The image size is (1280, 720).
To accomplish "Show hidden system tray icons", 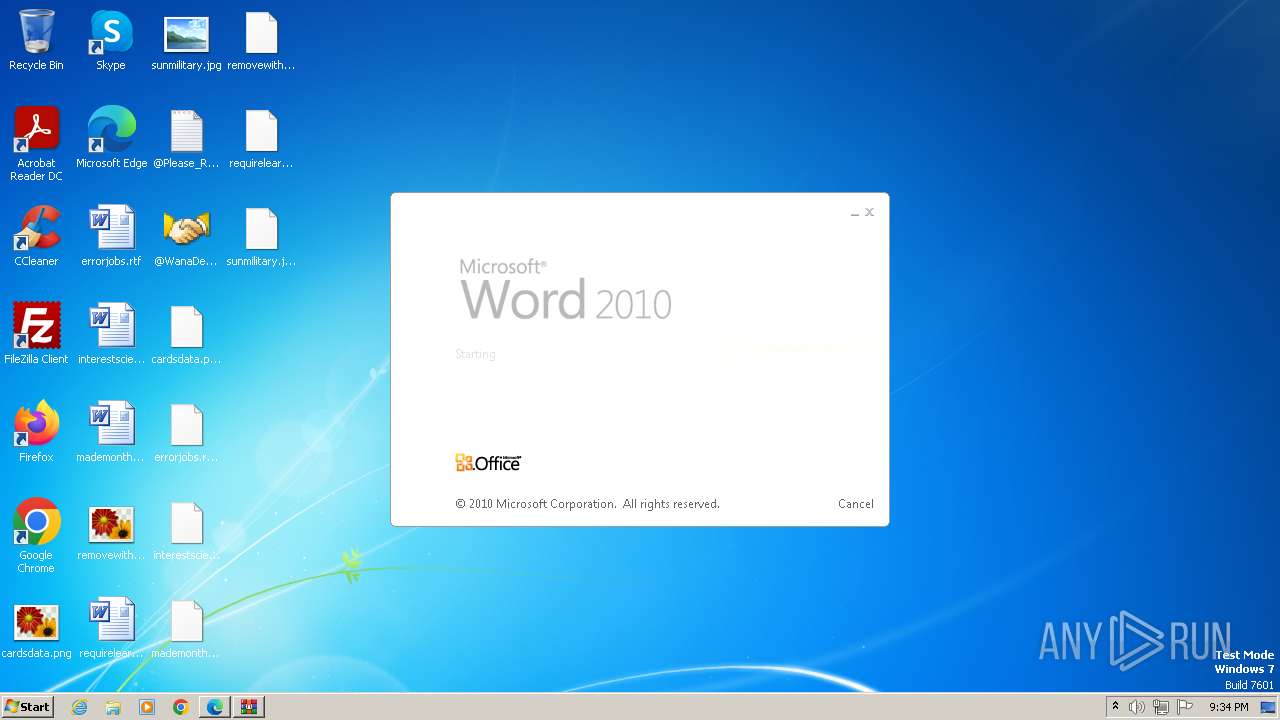I will [1115, 707].
